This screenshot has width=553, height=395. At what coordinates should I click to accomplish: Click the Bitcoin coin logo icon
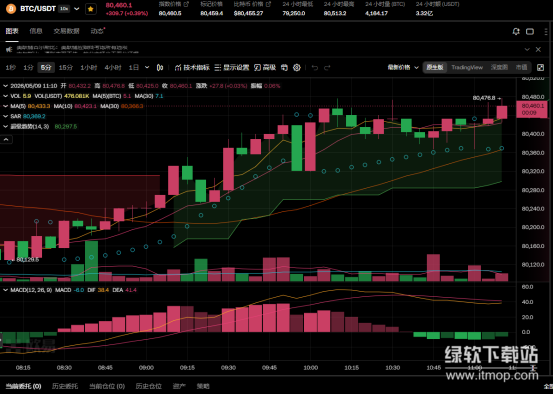tap(11, 8)
